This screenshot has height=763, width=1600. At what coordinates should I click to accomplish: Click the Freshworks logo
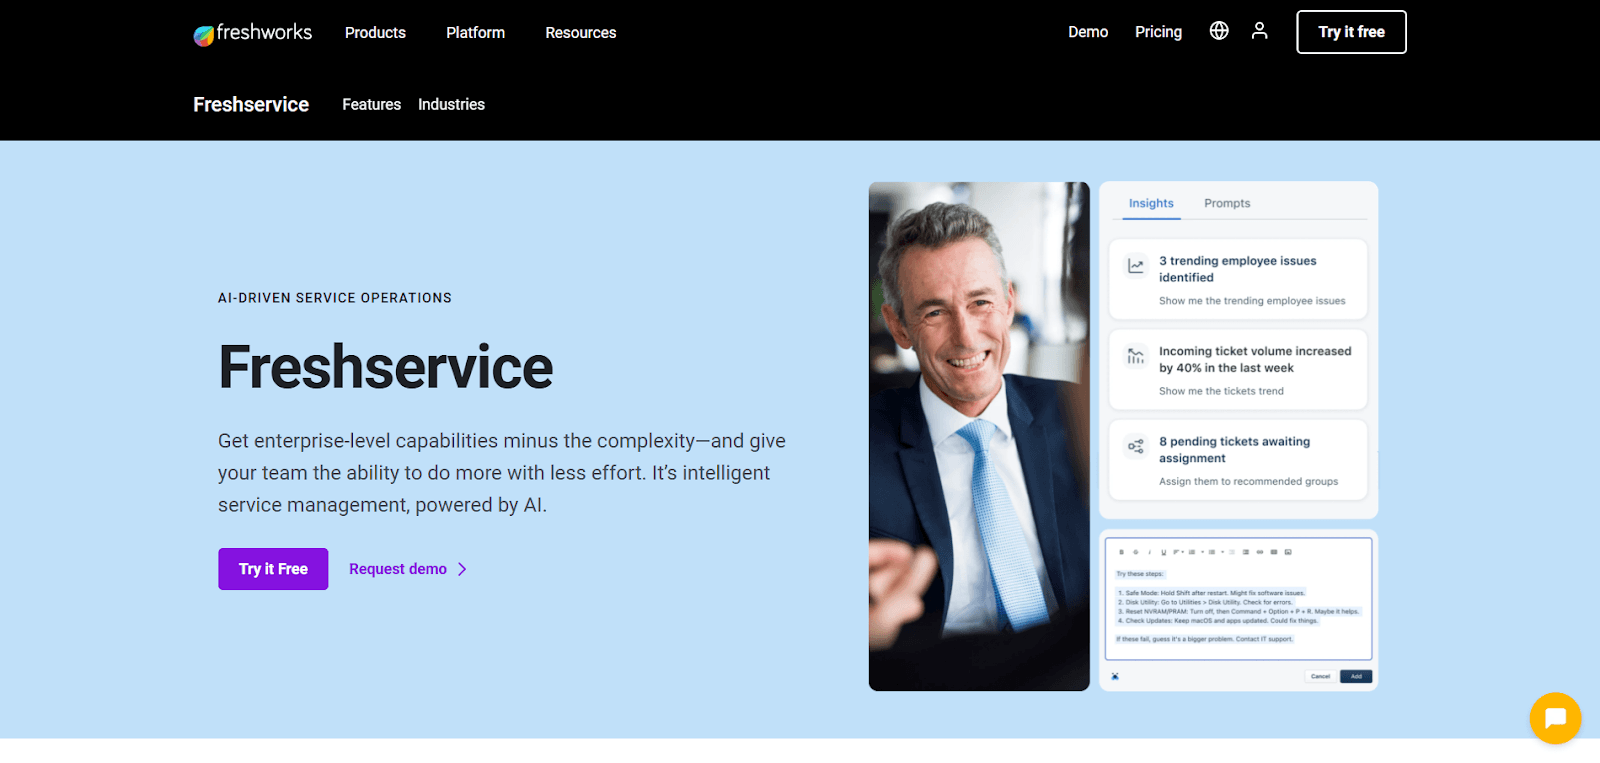[x=252, y=33]
